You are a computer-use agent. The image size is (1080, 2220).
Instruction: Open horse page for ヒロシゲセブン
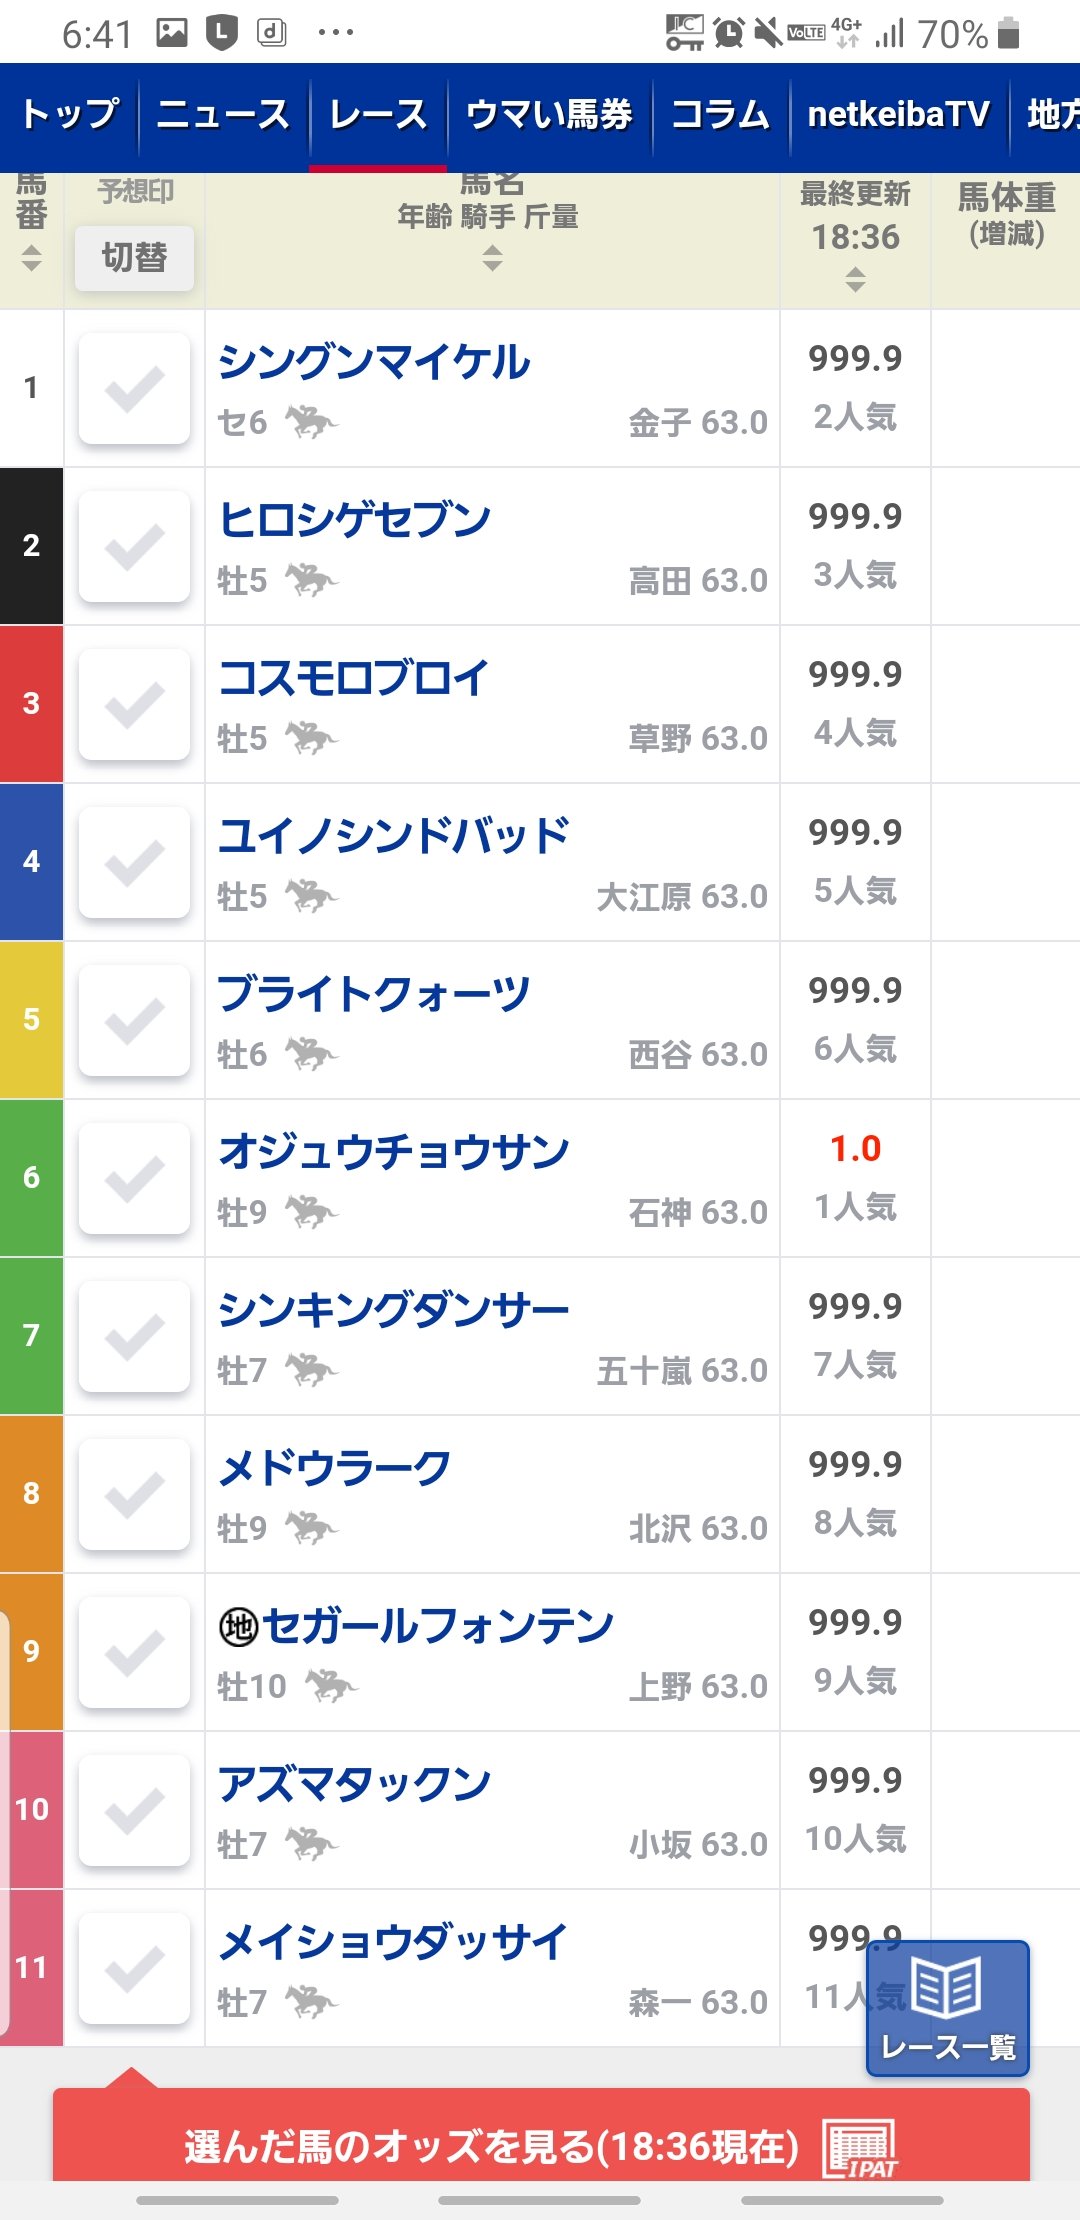(x=355, y=520)
